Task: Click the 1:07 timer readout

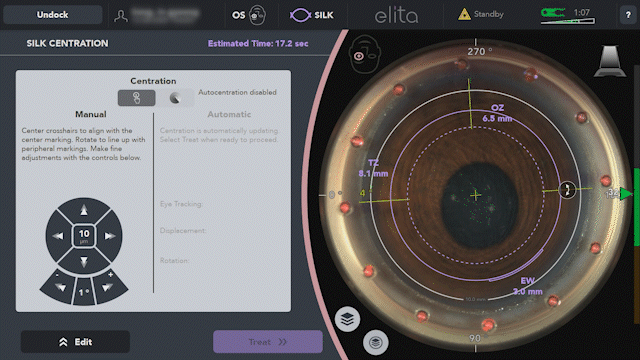Action: pos(581,12)
